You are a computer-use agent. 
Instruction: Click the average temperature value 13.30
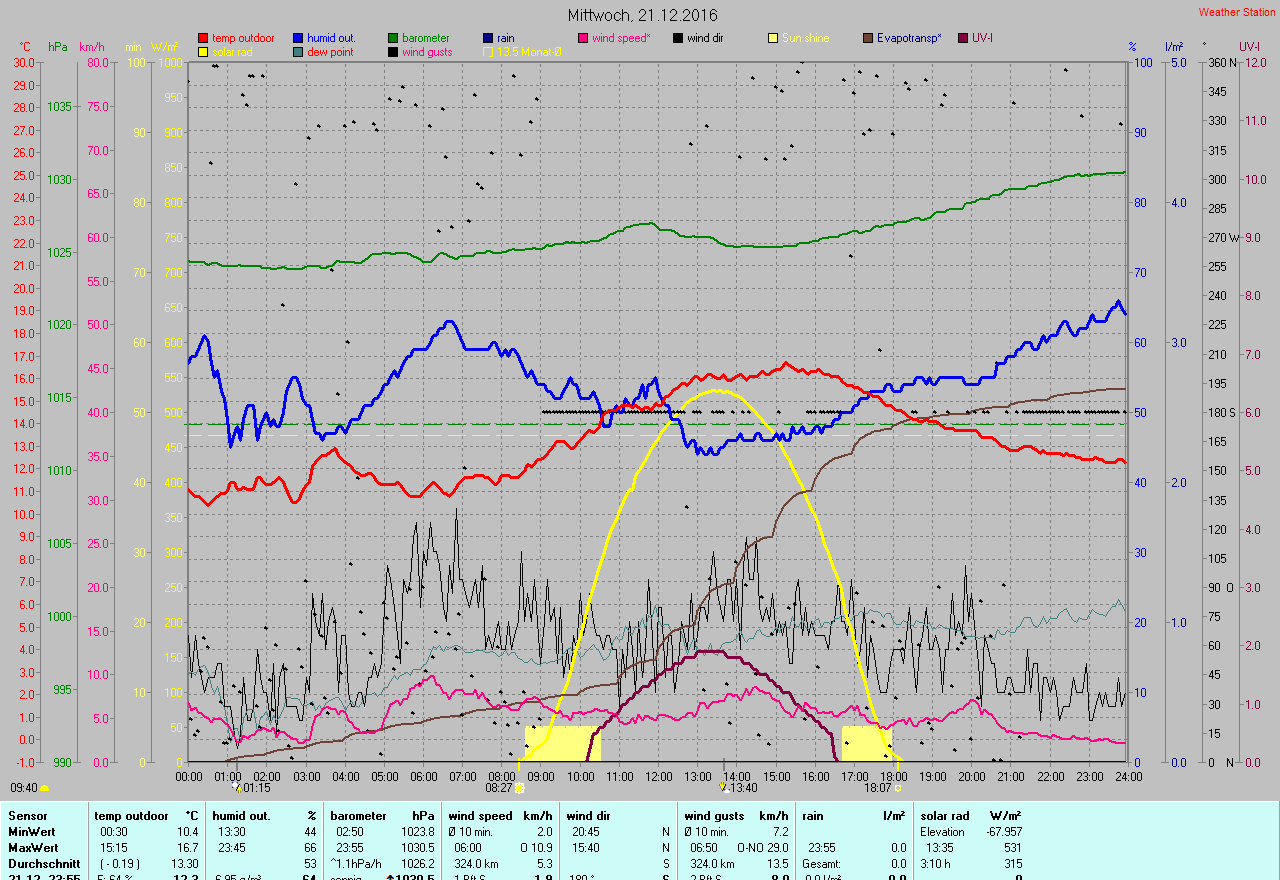[184, 864]
